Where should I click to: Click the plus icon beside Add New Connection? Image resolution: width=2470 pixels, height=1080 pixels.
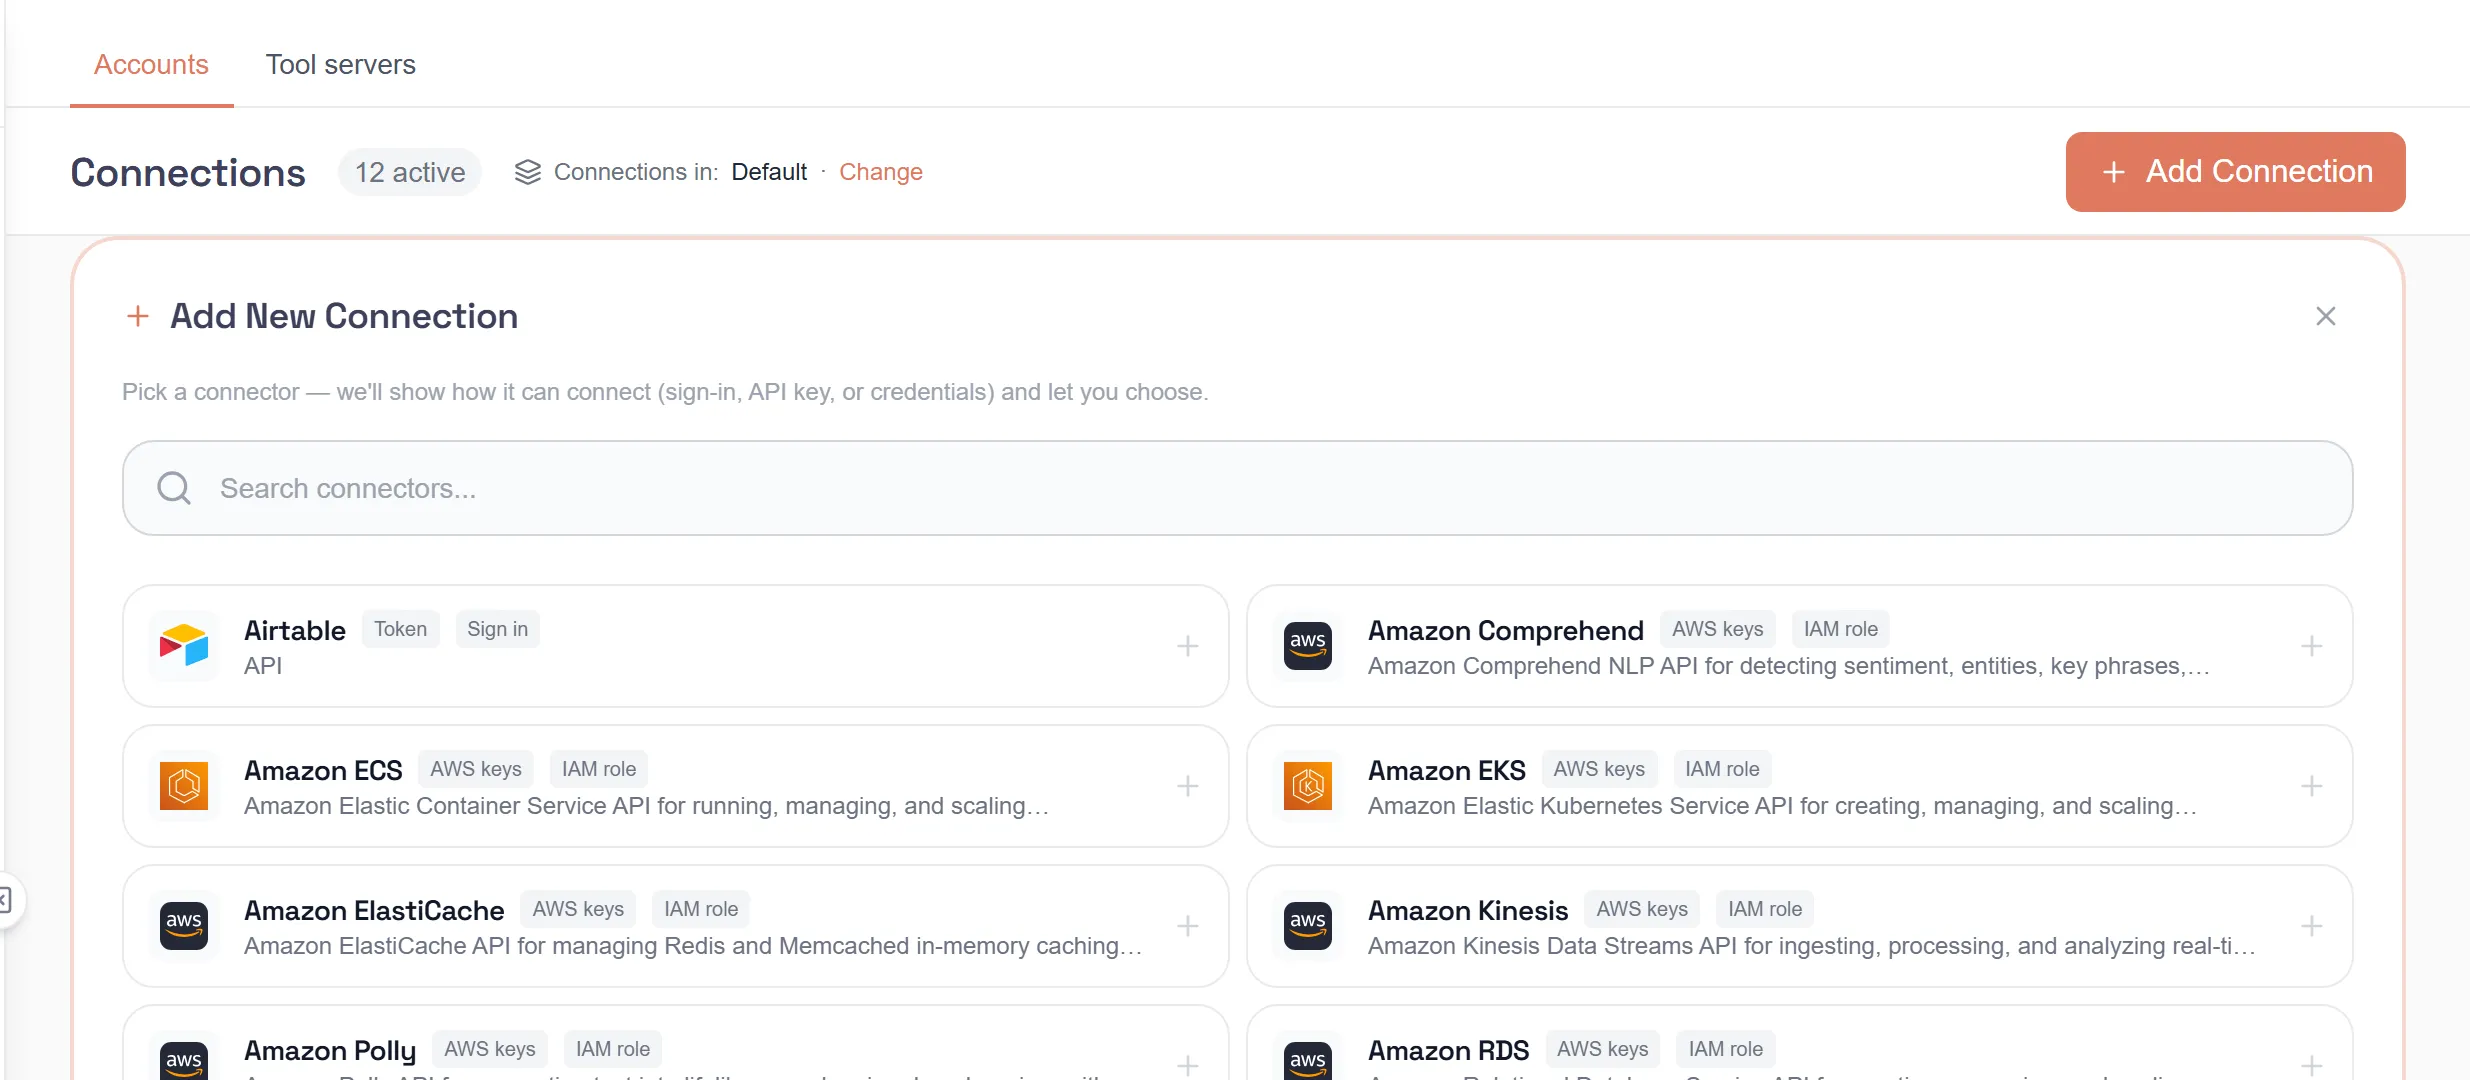[138, 316]
